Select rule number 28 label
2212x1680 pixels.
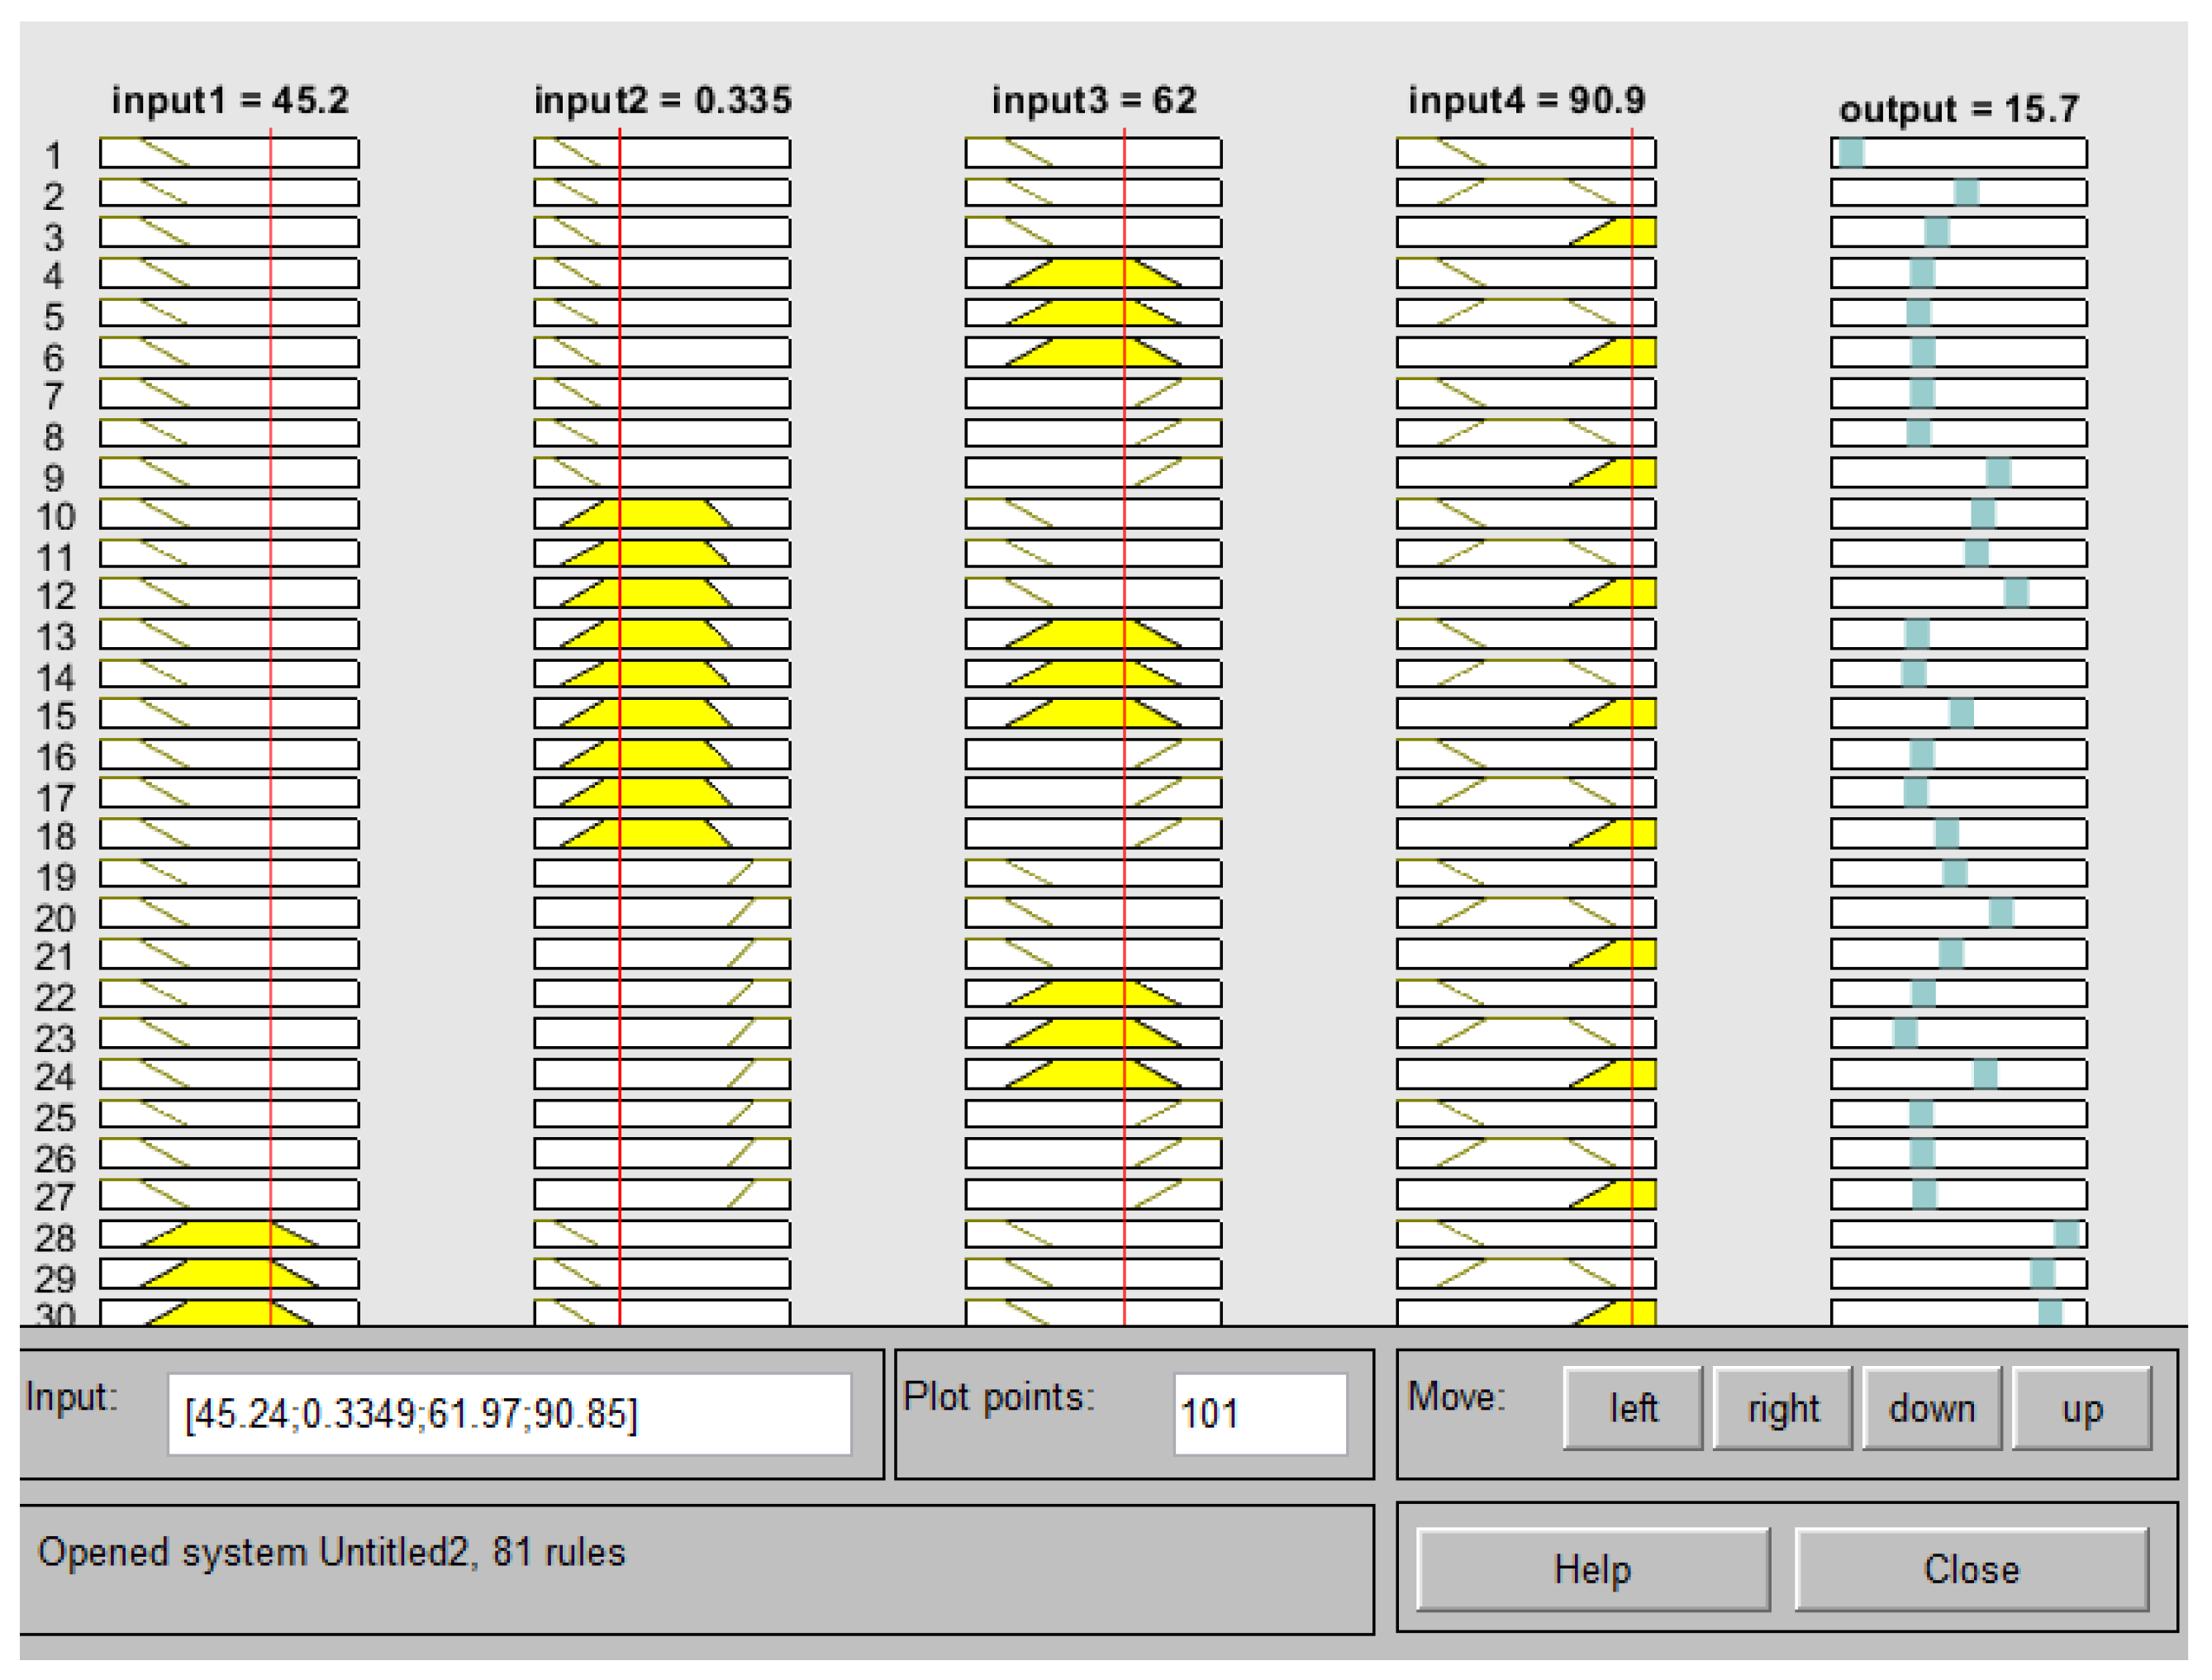pos(55,1238)
